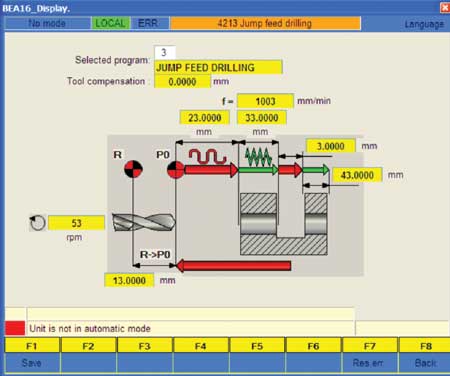Click the spindle rotation direction icon
This screenshot has height=376, width=450.
(37, 223)
